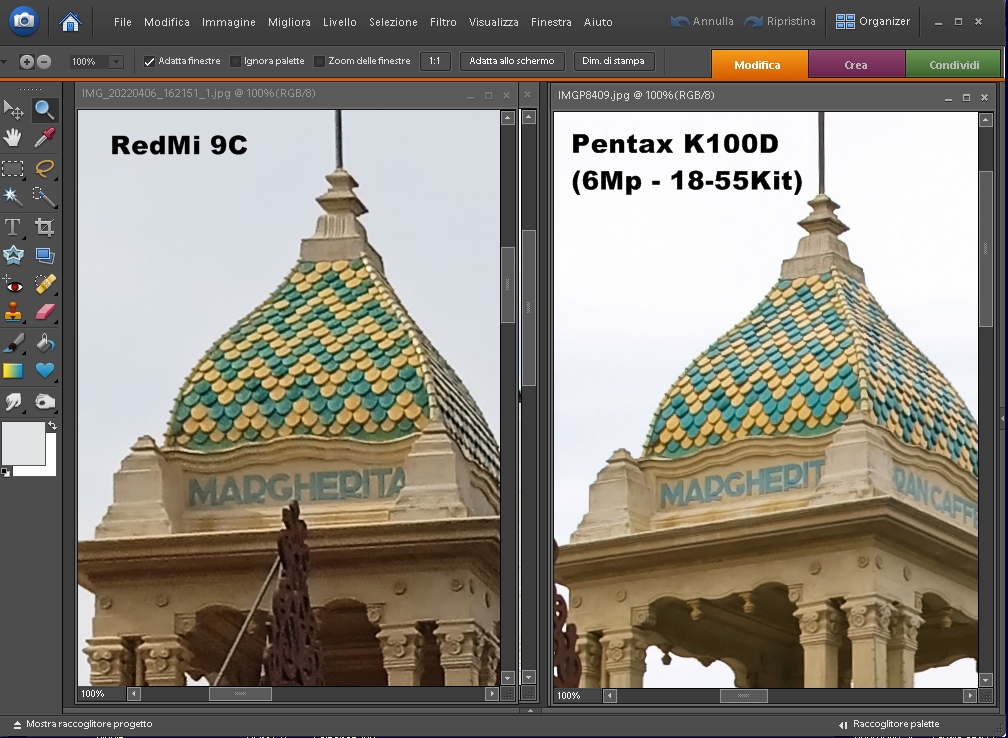This screenshot has height=738, width=1008.
Task: Select the Move tool
Action: (x=13, y=110)
